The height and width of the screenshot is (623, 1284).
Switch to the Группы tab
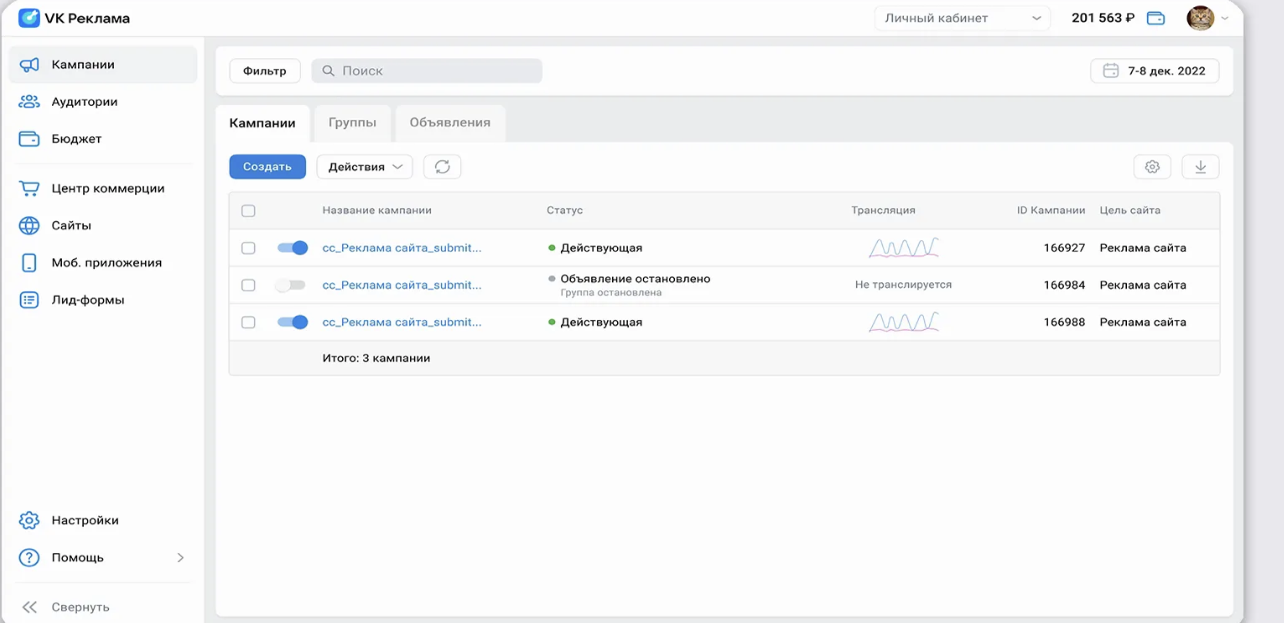pyautogui.click(x=352, y=123)
